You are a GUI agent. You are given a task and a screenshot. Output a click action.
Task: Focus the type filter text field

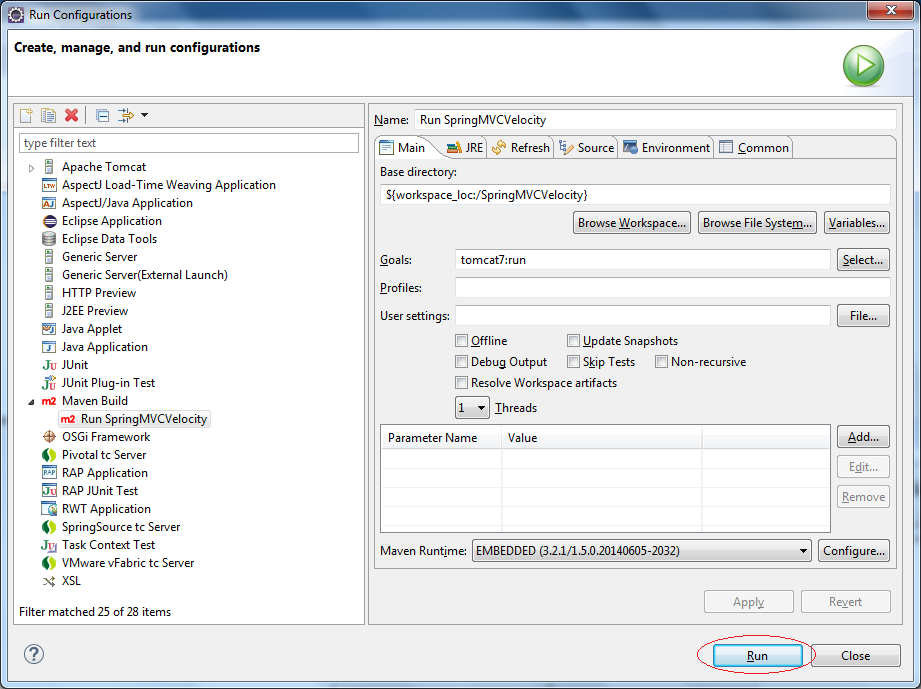[x=189, y=143]
